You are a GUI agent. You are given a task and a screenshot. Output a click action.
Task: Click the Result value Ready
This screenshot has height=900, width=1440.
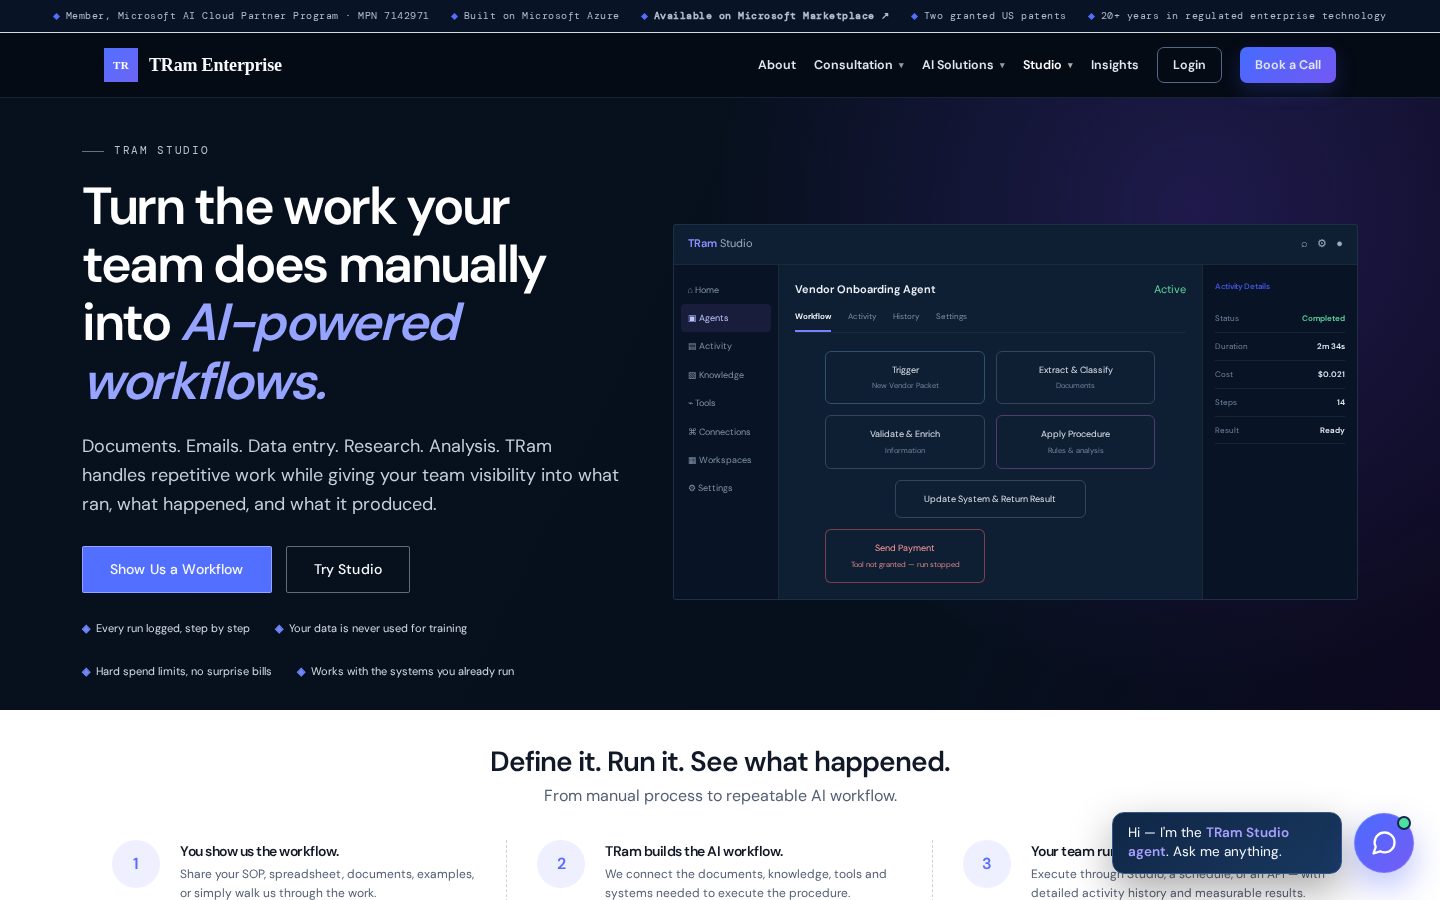coord(1332,430)
